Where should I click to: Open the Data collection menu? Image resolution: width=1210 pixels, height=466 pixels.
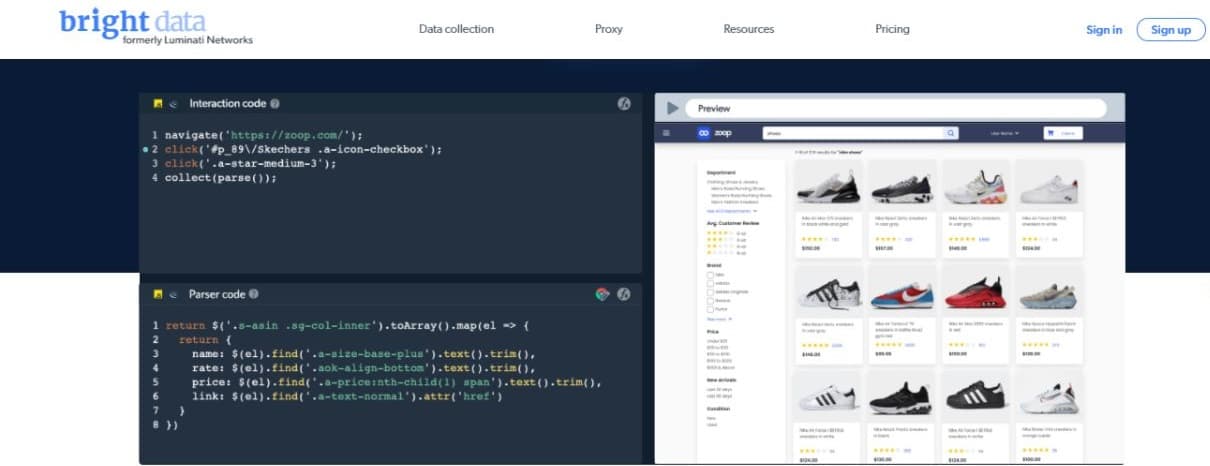pyautogui.click(x=456, y=29)
